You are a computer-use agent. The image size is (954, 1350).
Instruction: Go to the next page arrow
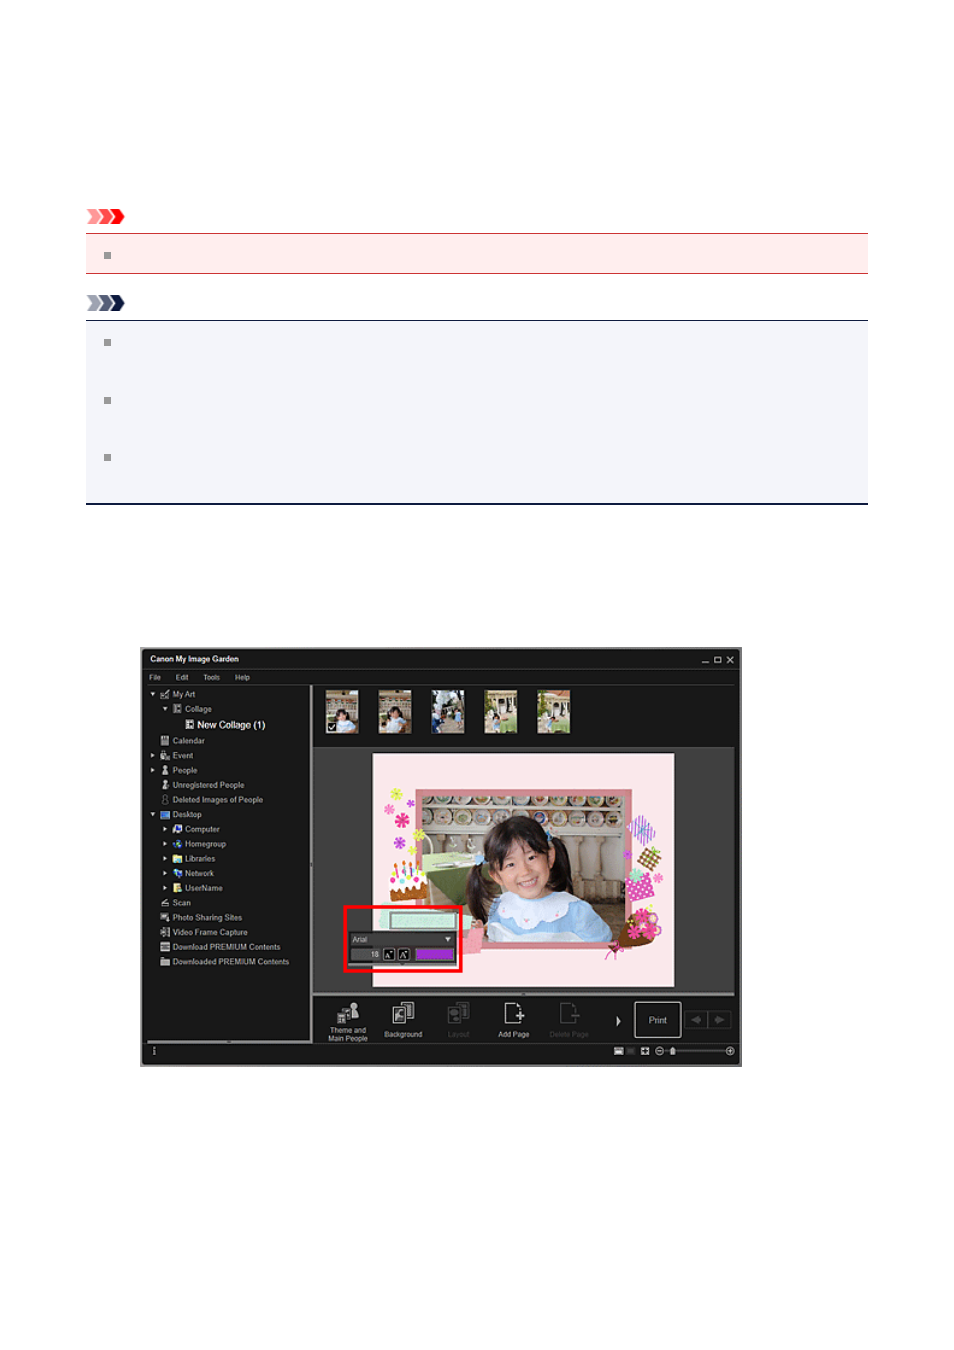click(720, 1020)
